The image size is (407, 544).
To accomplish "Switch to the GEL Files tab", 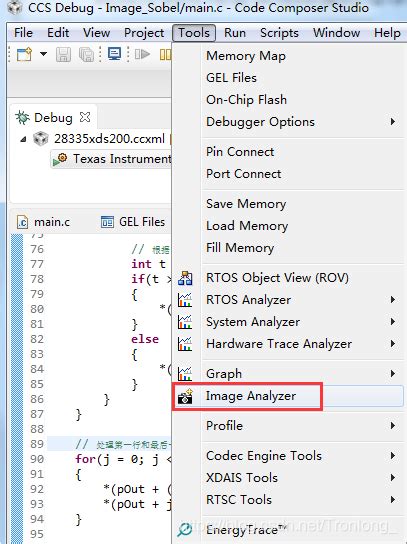I will pyautogui.click(x=133, y=222).
